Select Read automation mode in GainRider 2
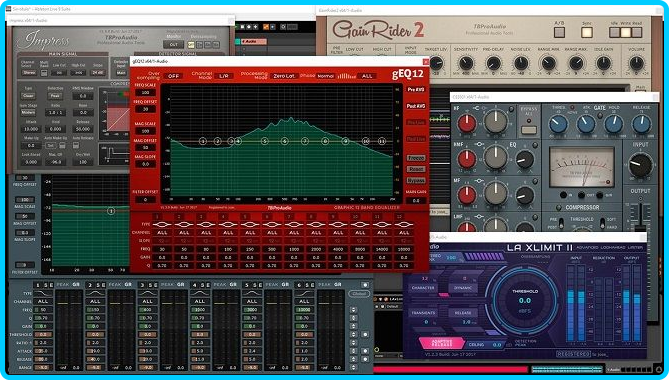669x380 pixels. [x=637, y=32]
